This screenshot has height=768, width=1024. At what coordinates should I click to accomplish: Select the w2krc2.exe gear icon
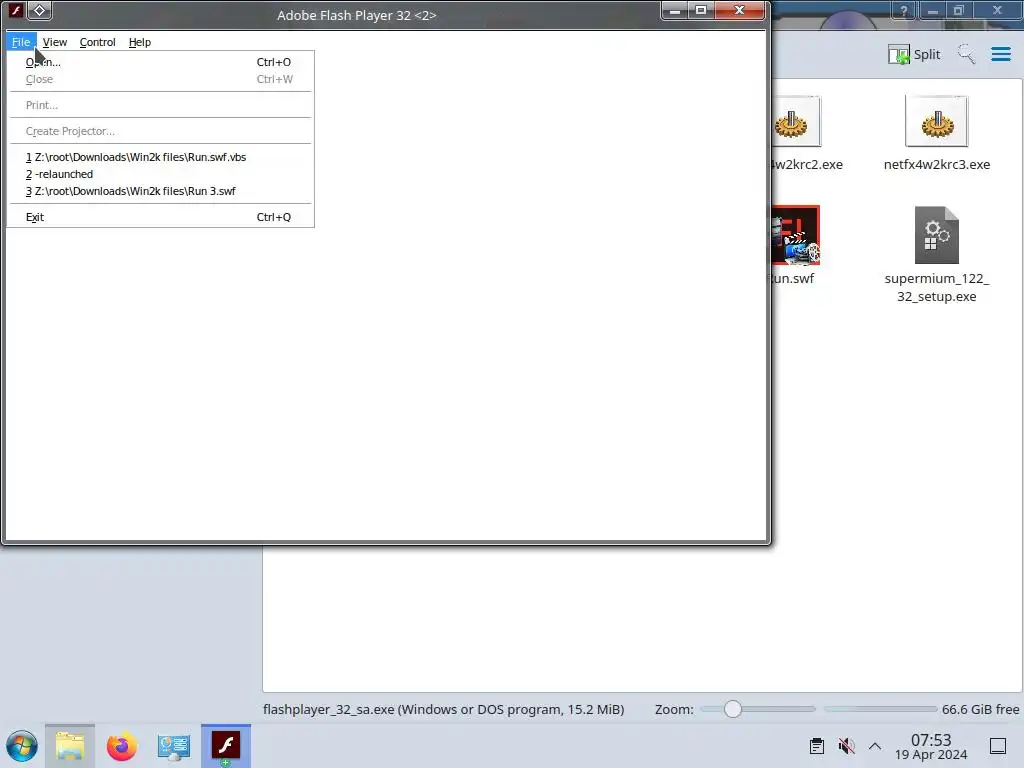click(796, 121)
